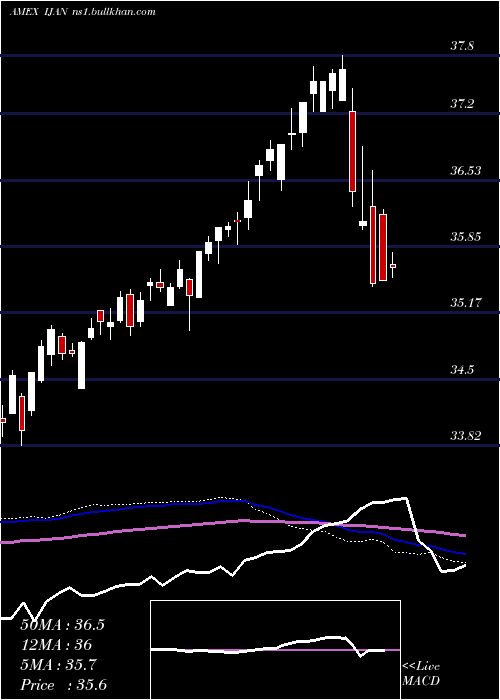Click the 50MA : 36.5 readout
The width and height of the screenshot is (500, 700).
[x=62, y=625]
